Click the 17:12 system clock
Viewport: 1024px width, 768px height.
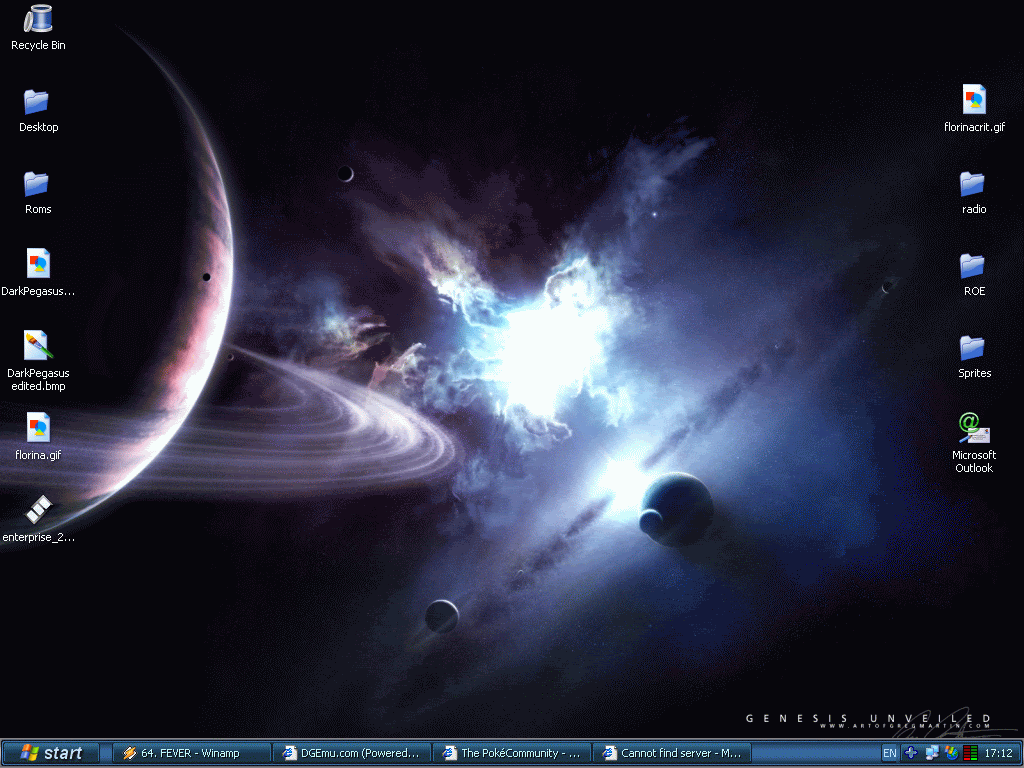pyautogui.click(x=999, y=753)
